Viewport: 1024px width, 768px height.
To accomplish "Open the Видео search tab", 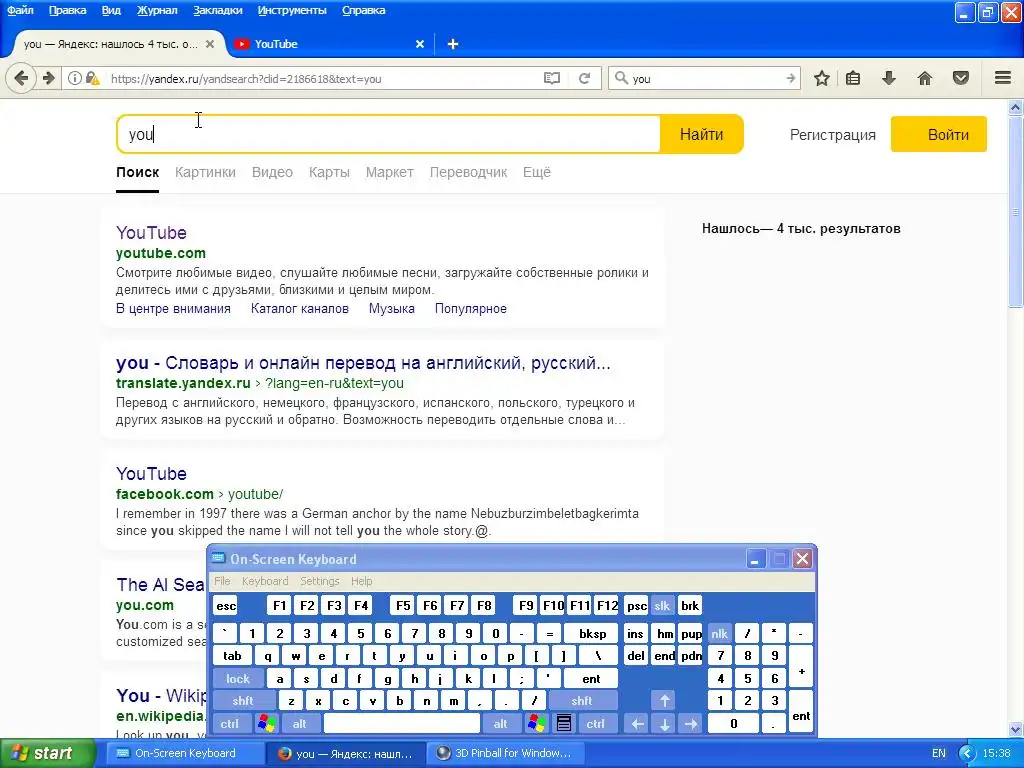I will point(272,172).
